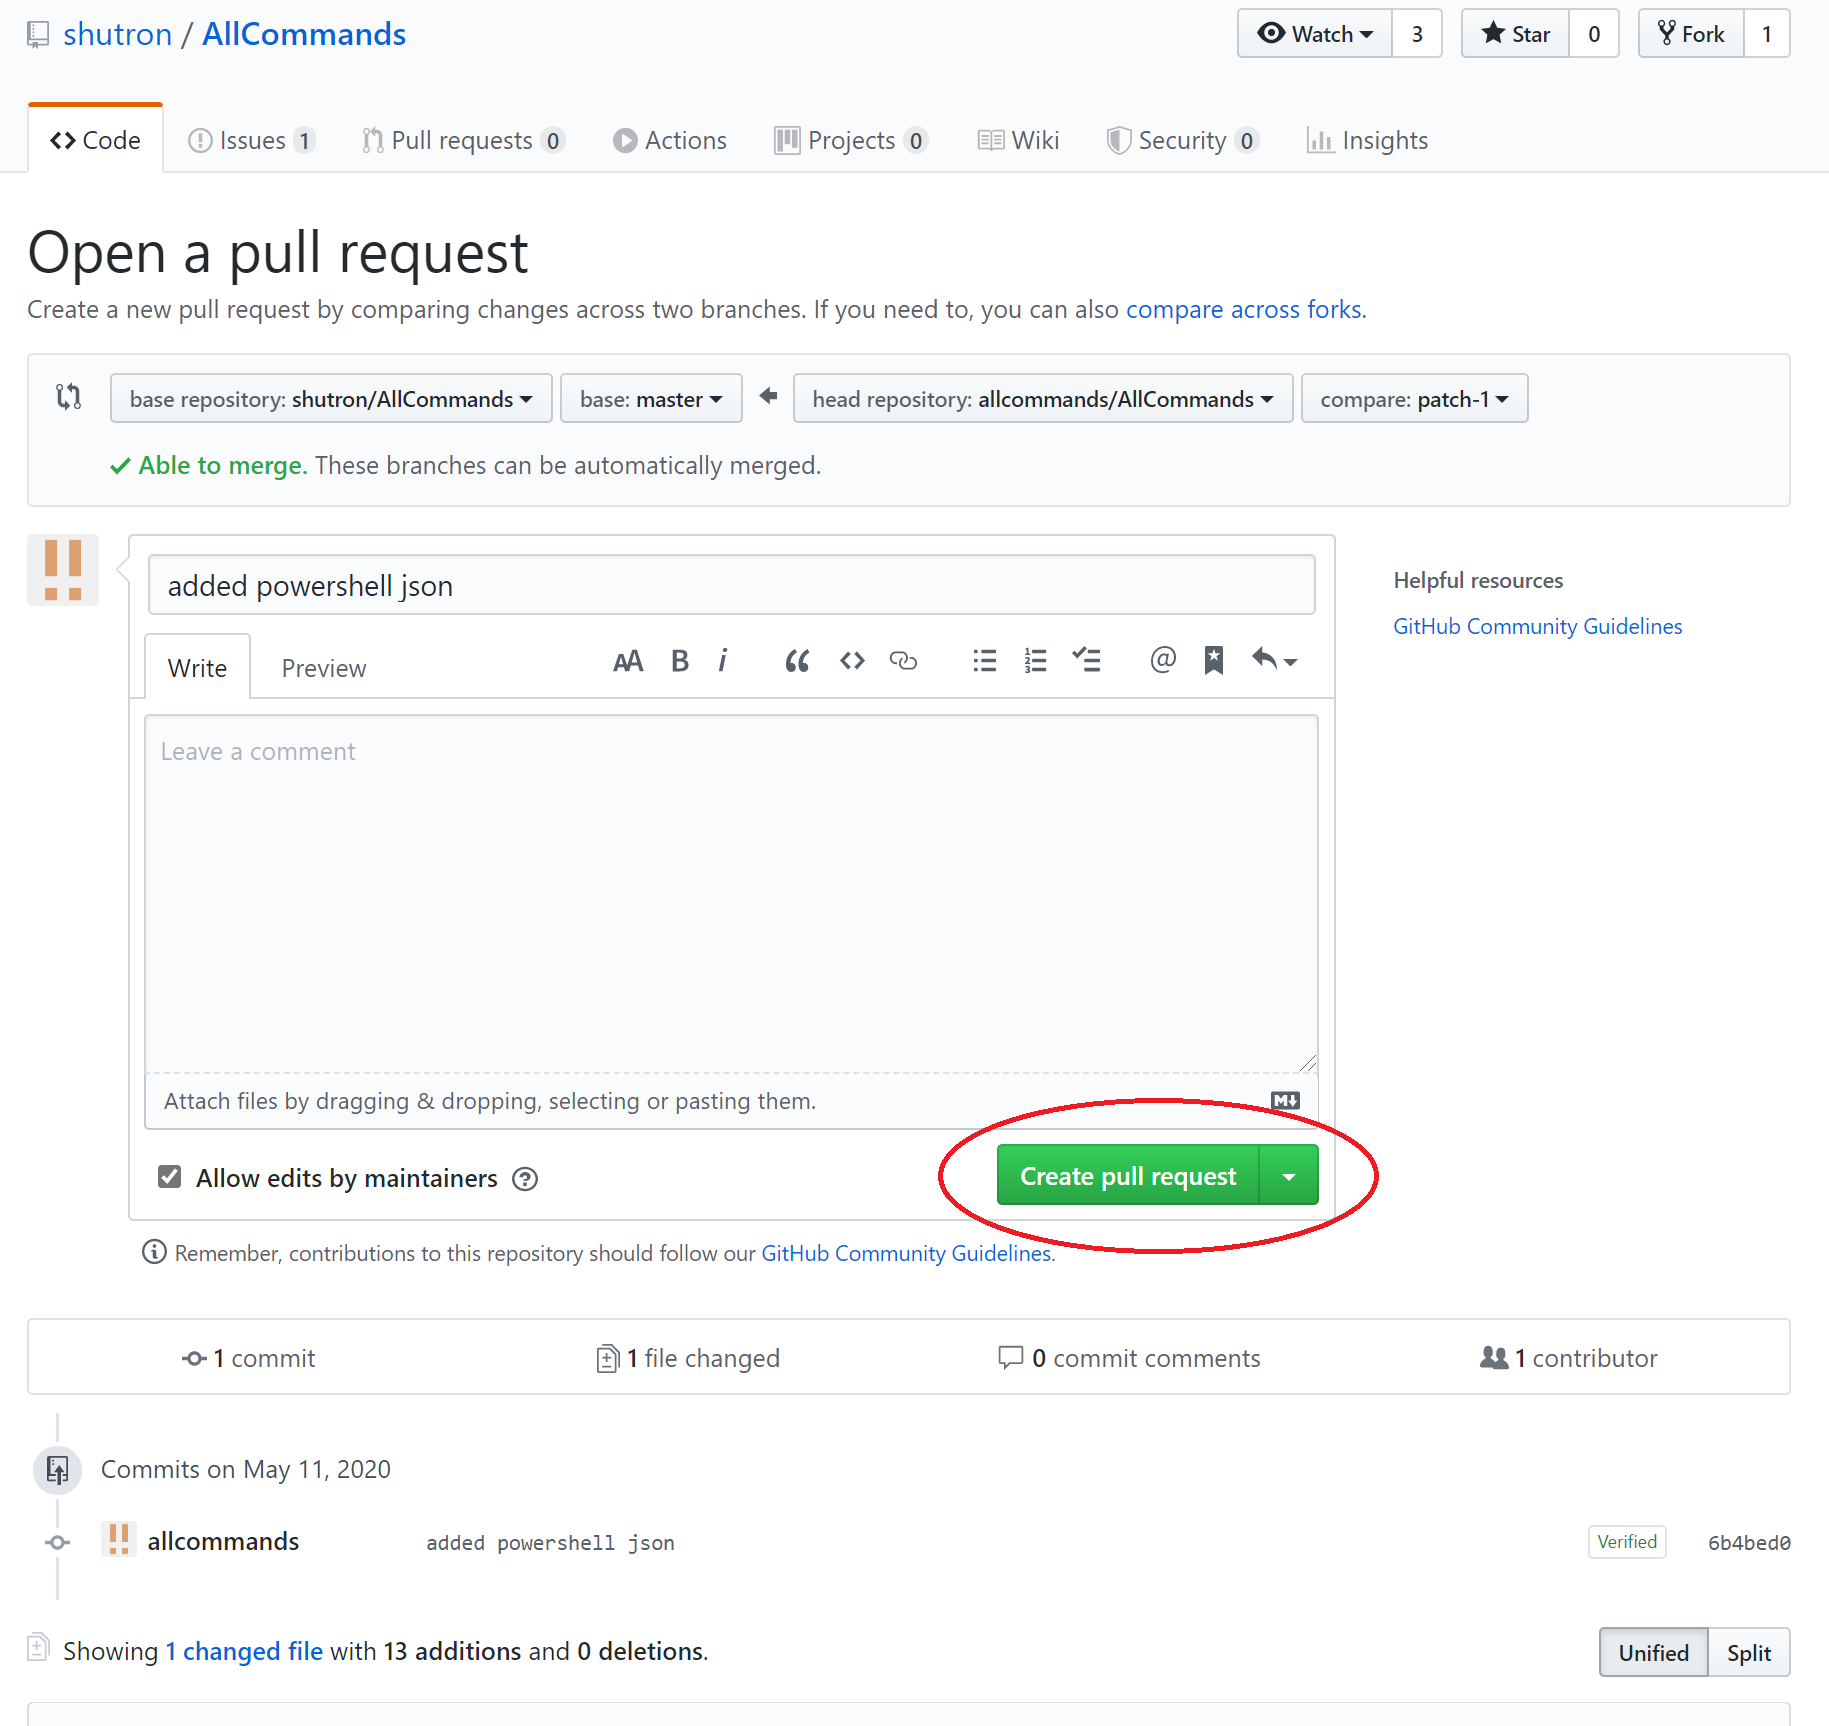Open commit hash 6b4bed0
This screenshot has height=1726, width=1829.
pyautogui.click(x=1749, y=1543)
